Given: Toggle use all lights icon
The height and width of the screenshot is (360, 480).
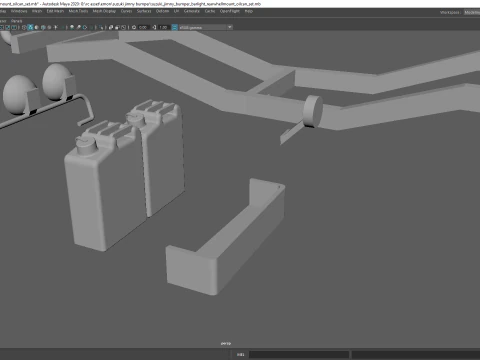Looking at the screenshot, I should point(55,27).
